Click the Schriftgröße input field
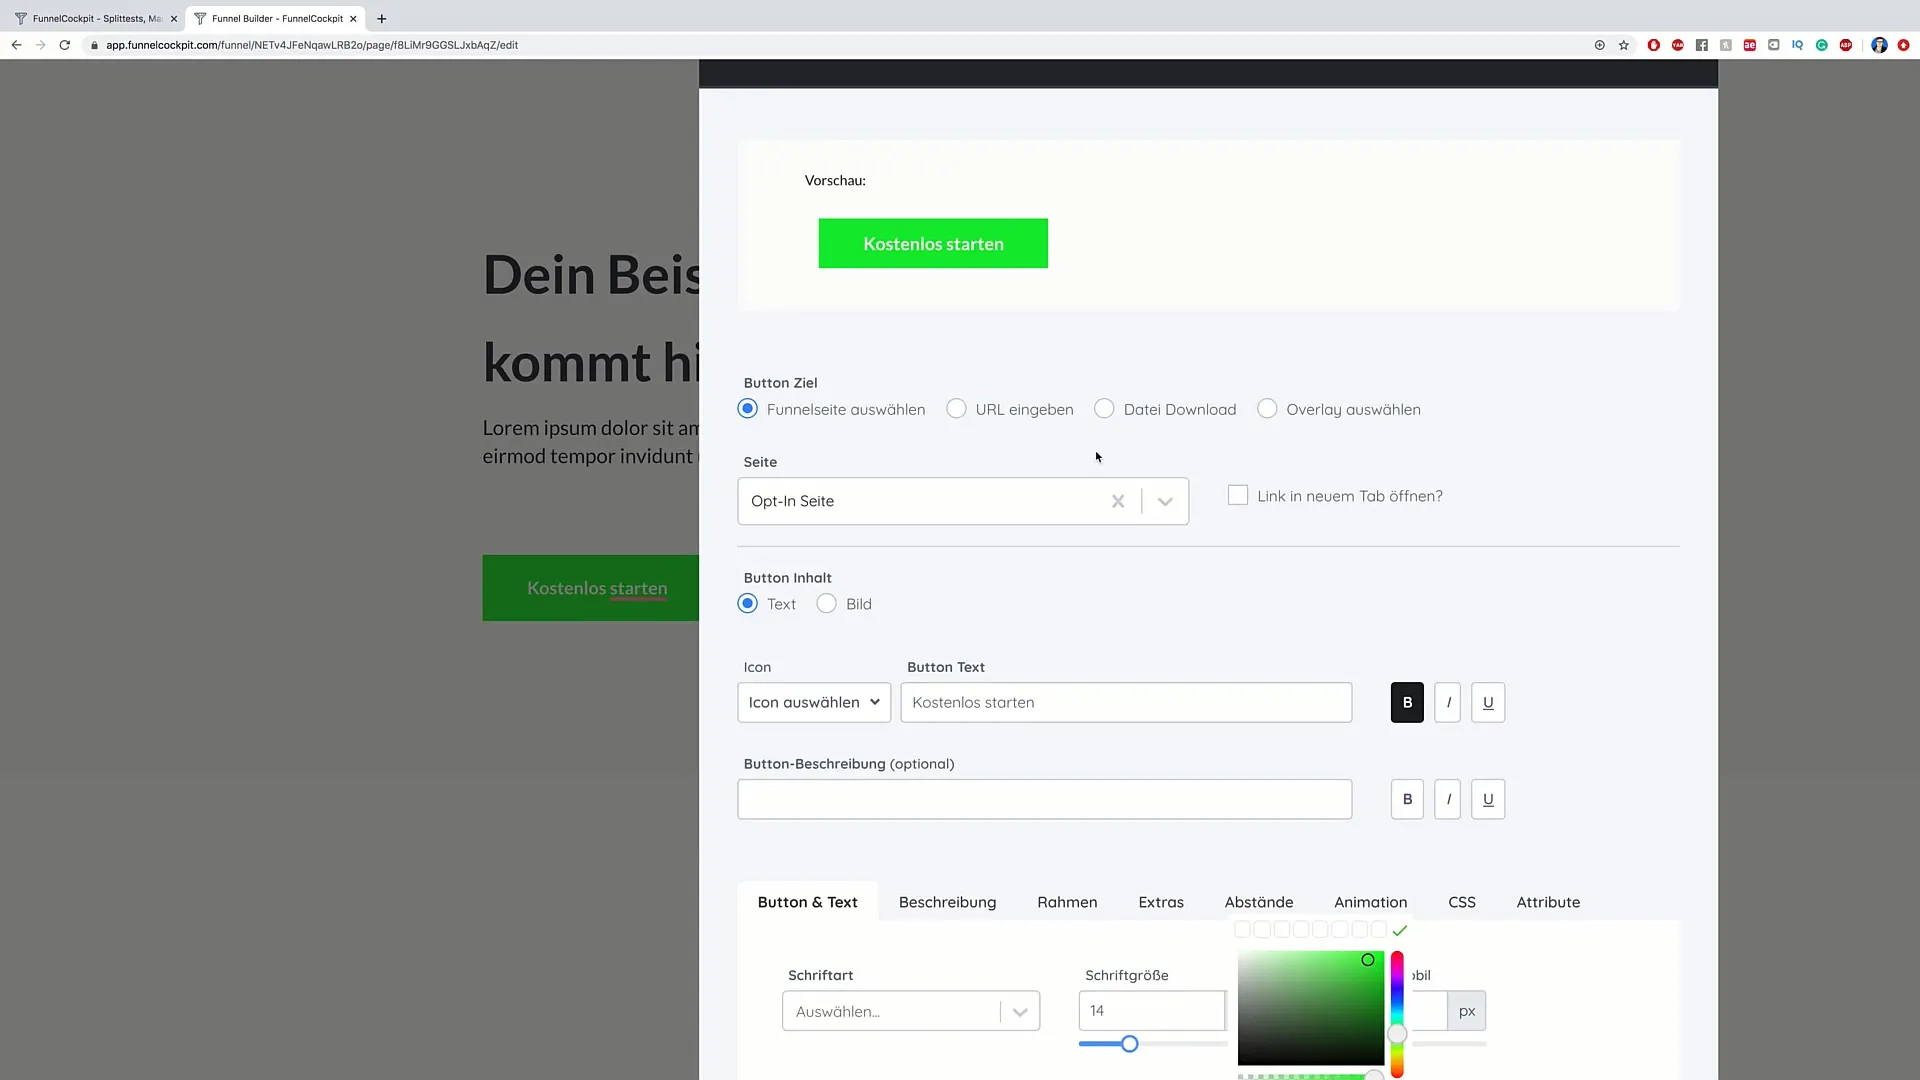The width and height of the screenshot is (1920, 1080). [1151, 1011]
